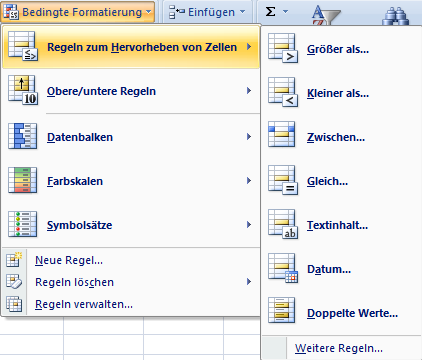The height and width of the screenshot is (360, 422).
Task: Select Regeln zum Hervorheben von Zellen
Action: [131, 47]
